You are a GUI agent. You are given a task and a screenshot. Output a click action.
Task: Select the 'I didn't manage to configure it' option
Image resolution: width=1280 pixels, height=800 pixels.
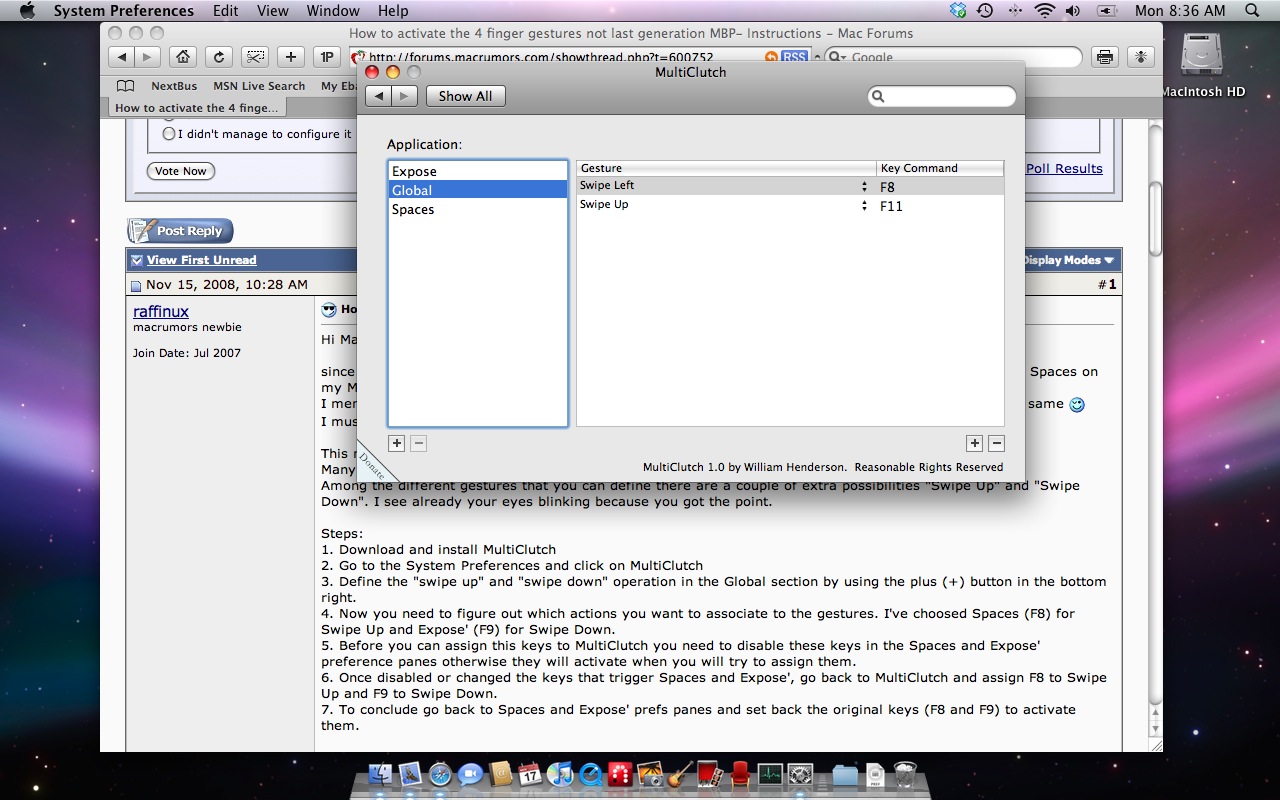(x=169, y=133)
